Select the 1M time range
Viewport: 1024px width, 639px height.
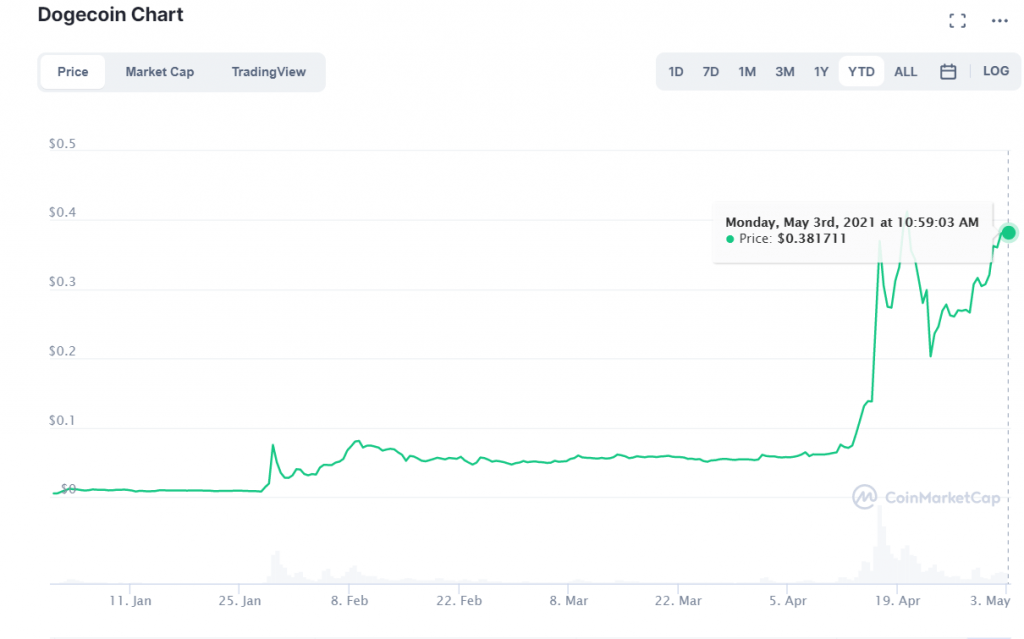click(x=747, y=72)
